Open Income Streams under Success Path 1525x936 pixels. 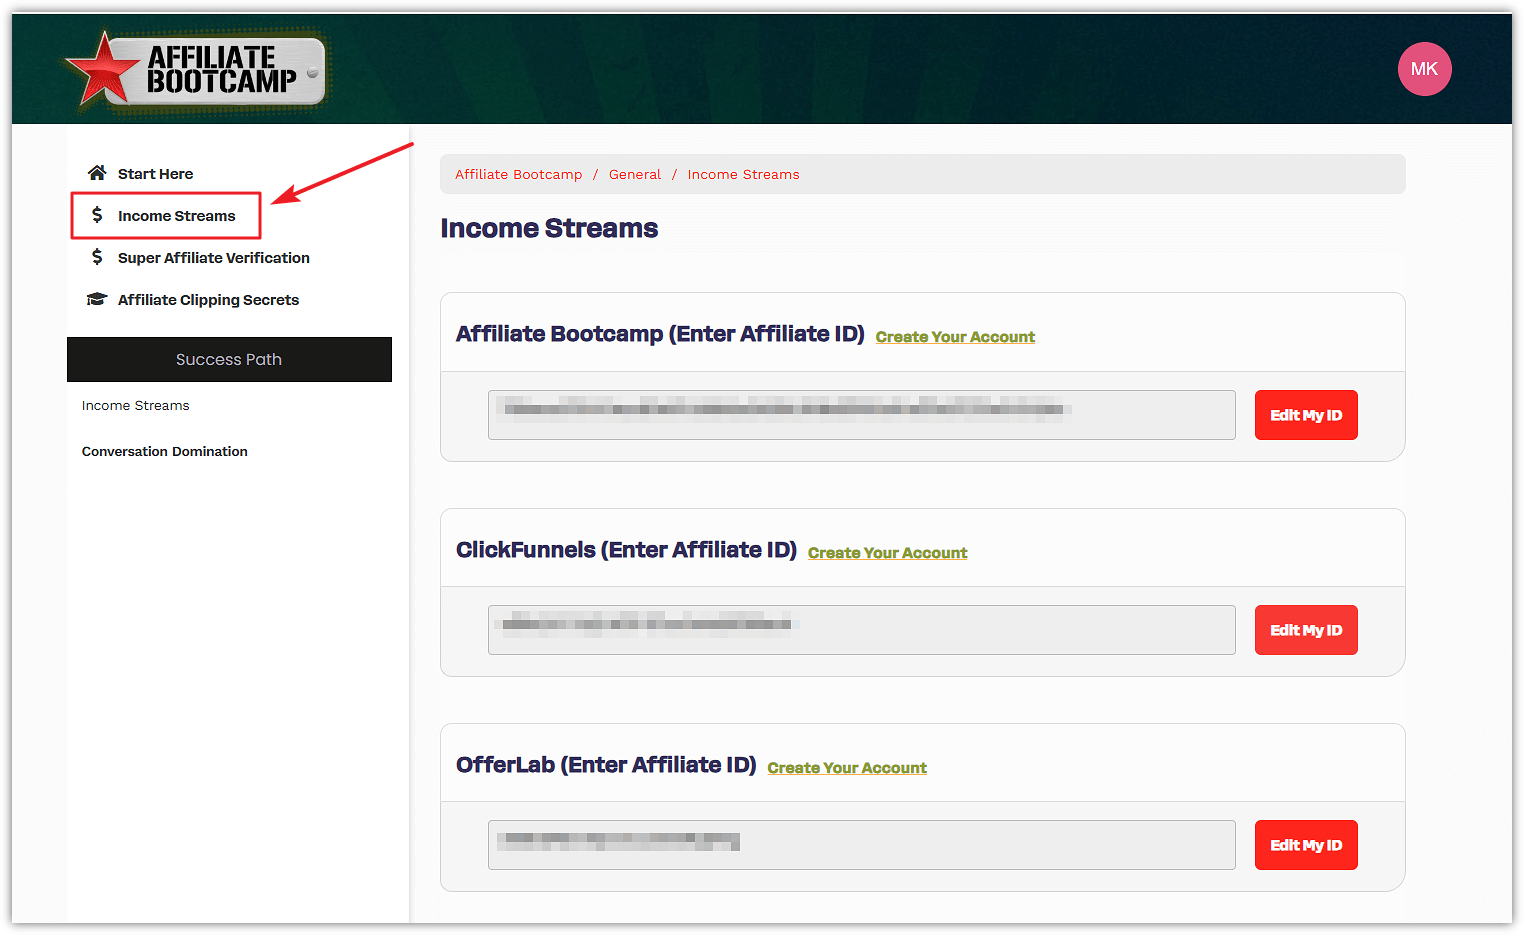pos(135,406)
